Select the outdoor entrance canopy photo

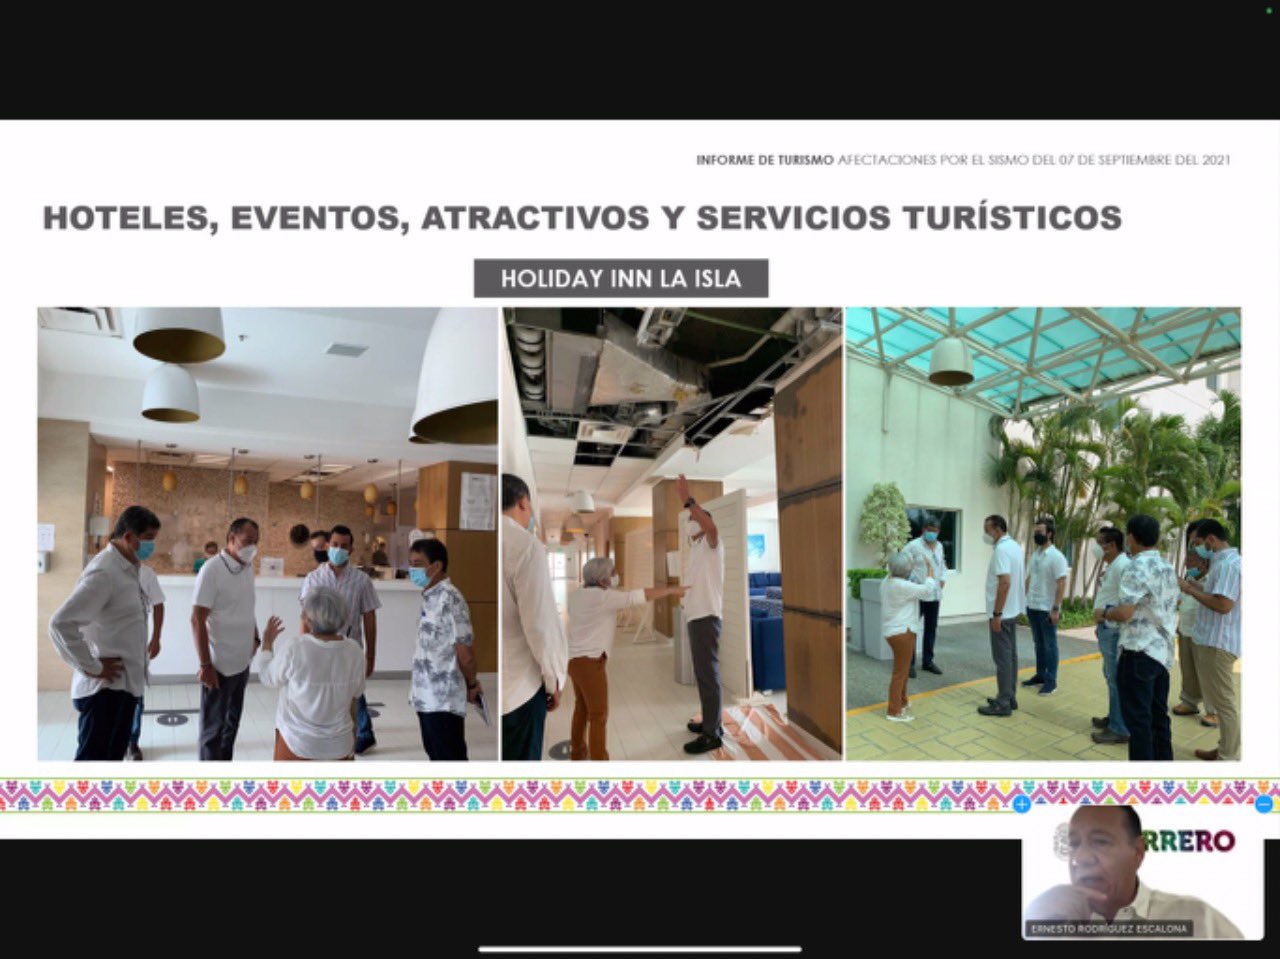pos(1043,534)
